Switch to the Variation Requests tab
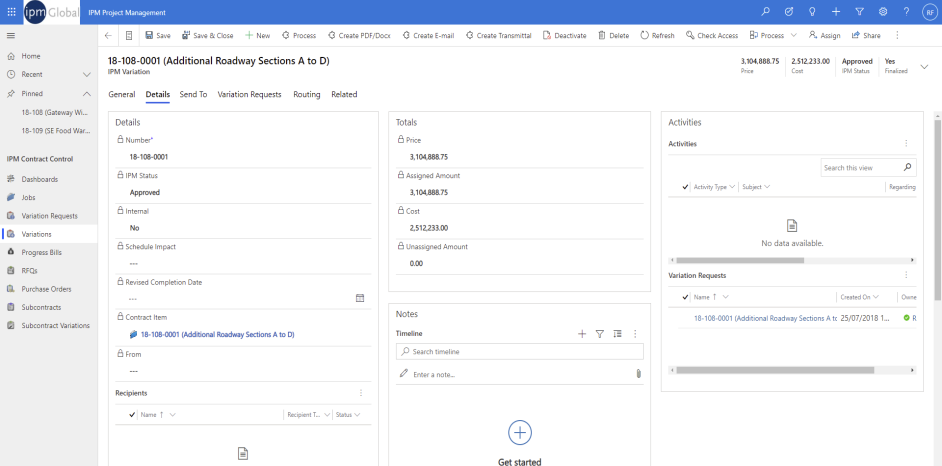This screenshot has height=466, width=942. (x=249, y=94)
